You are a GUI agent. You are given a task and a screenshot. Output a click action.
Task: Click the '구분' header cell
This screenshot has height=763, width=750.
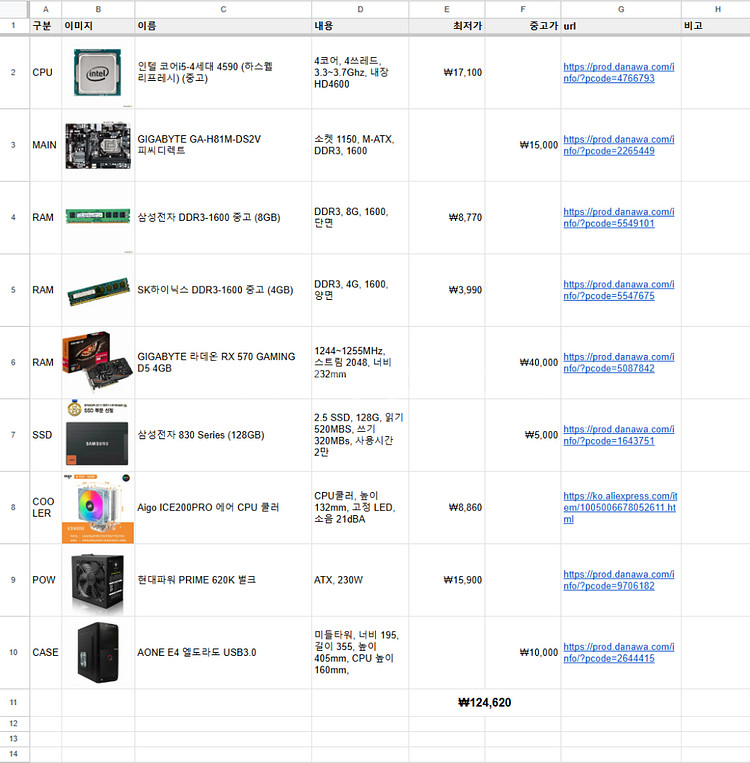point(45,26)
